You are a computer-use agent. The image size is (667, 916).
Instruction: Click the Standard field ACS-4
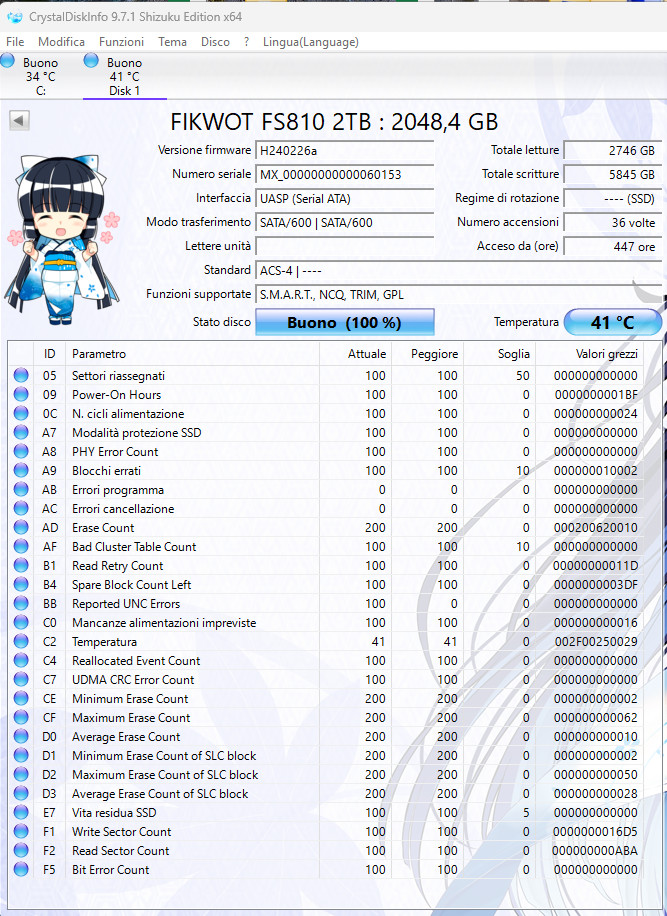(458, 270)
